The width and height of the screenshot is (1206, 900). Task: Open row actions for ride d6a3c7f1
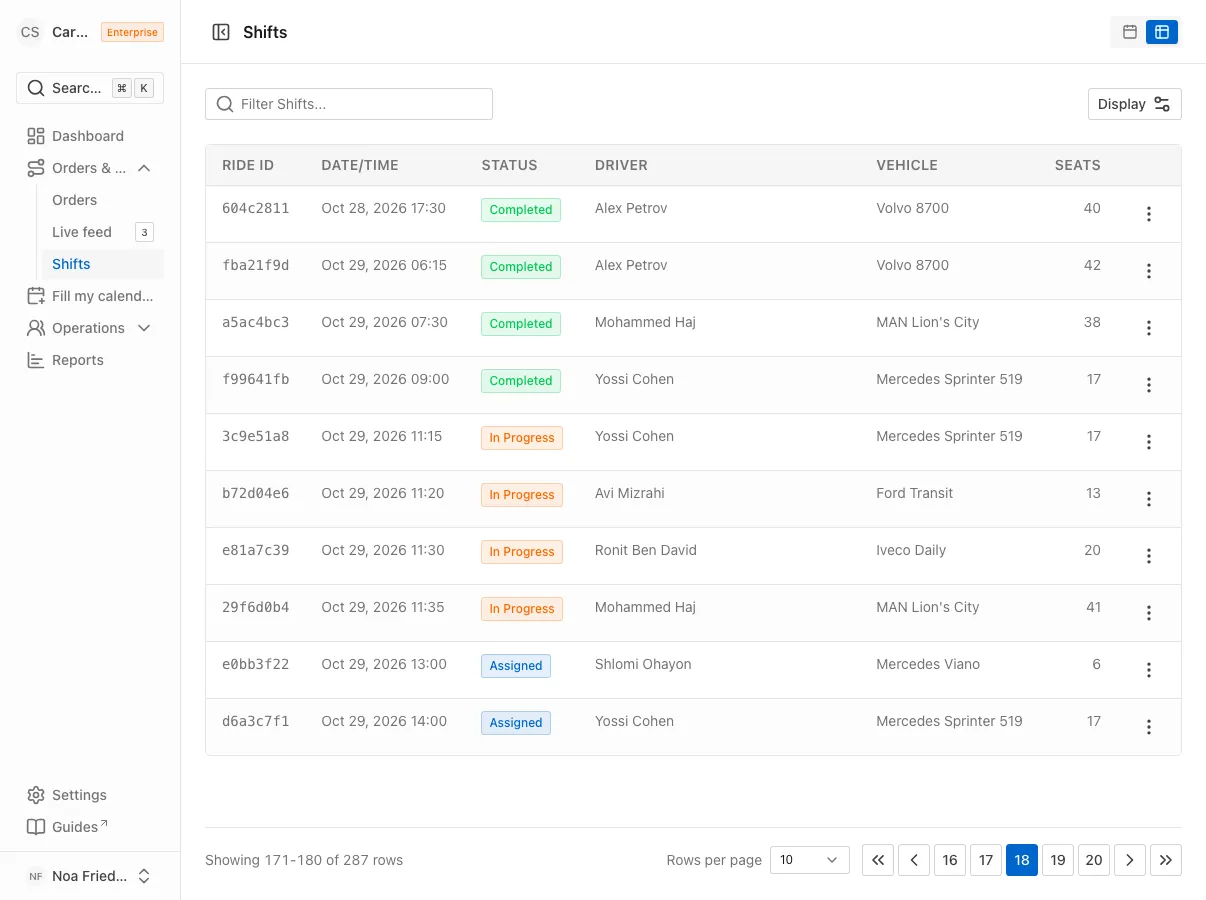coord(1149,727)
